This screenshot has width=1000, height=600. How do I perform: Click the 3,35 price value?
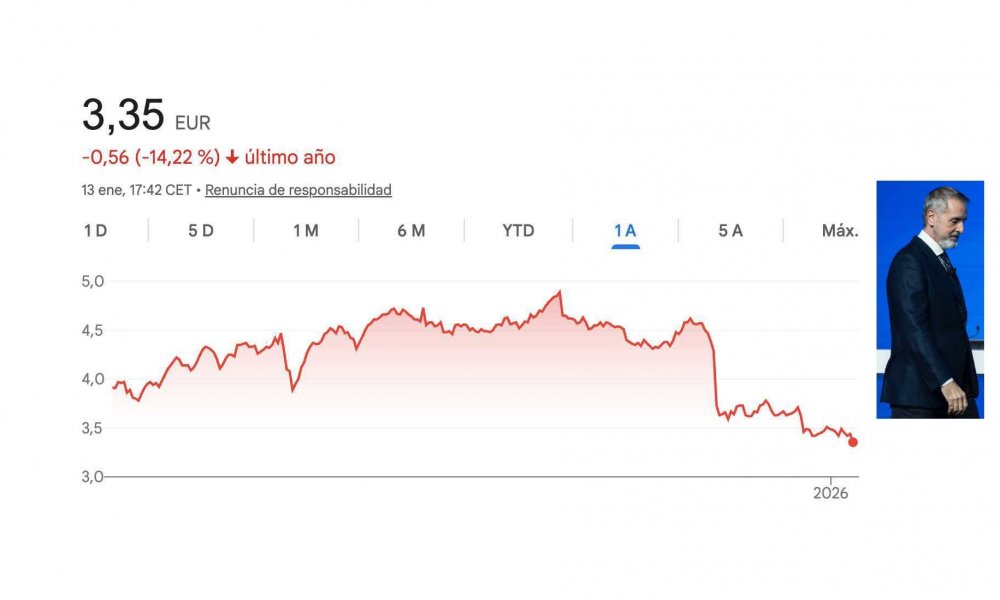coord(123,116)
